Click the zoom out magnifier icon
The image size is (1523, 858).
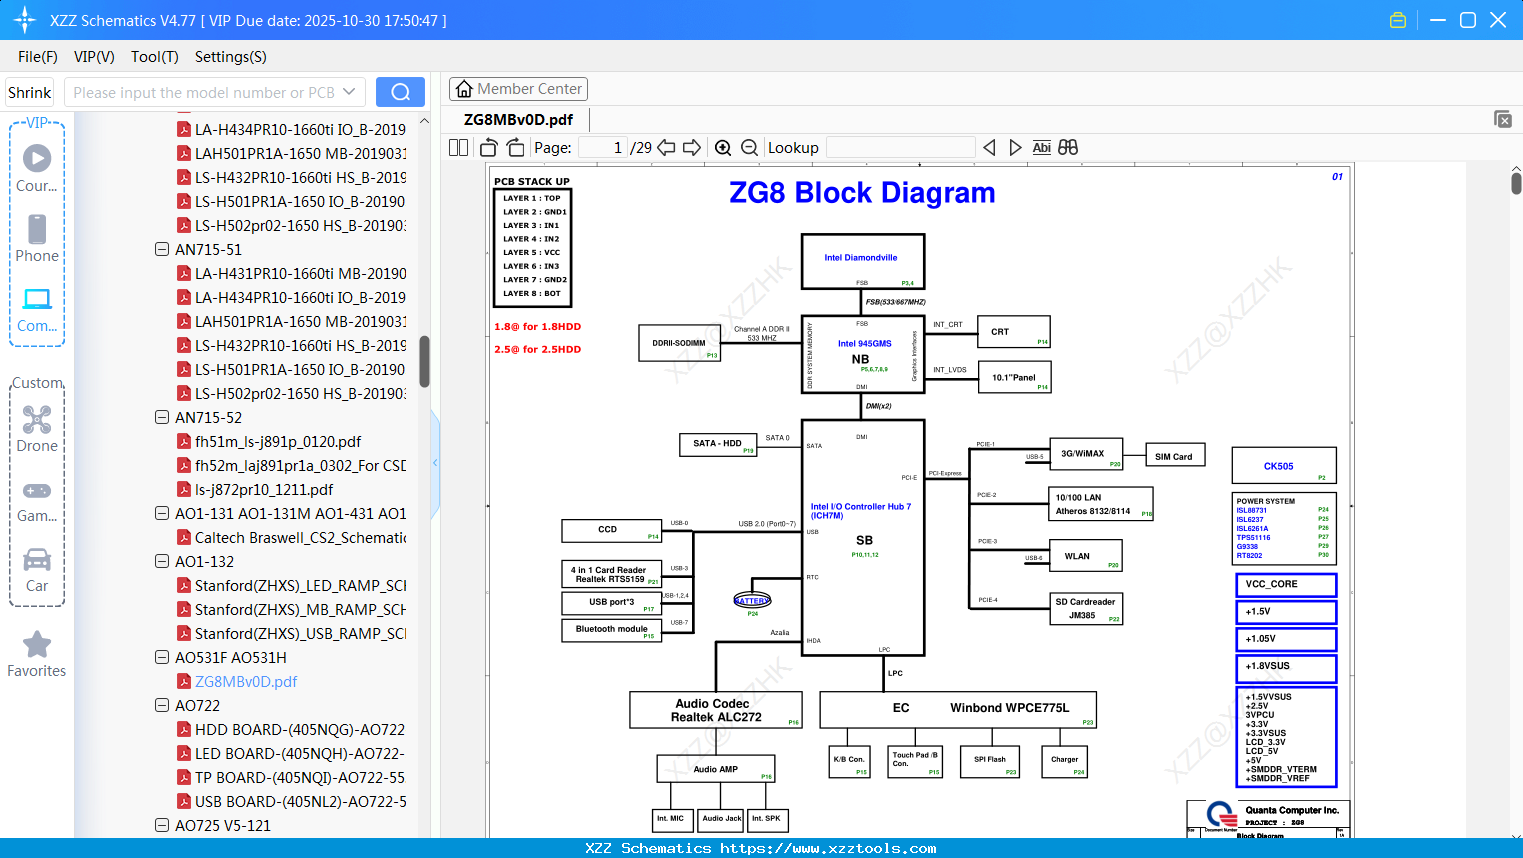coord(749,148)
